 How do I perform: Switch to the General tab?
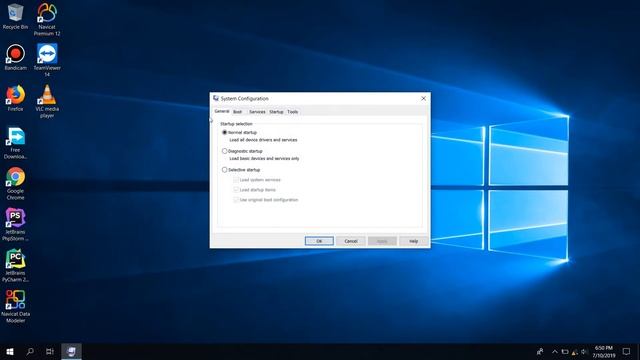click(x=222, y=111)
